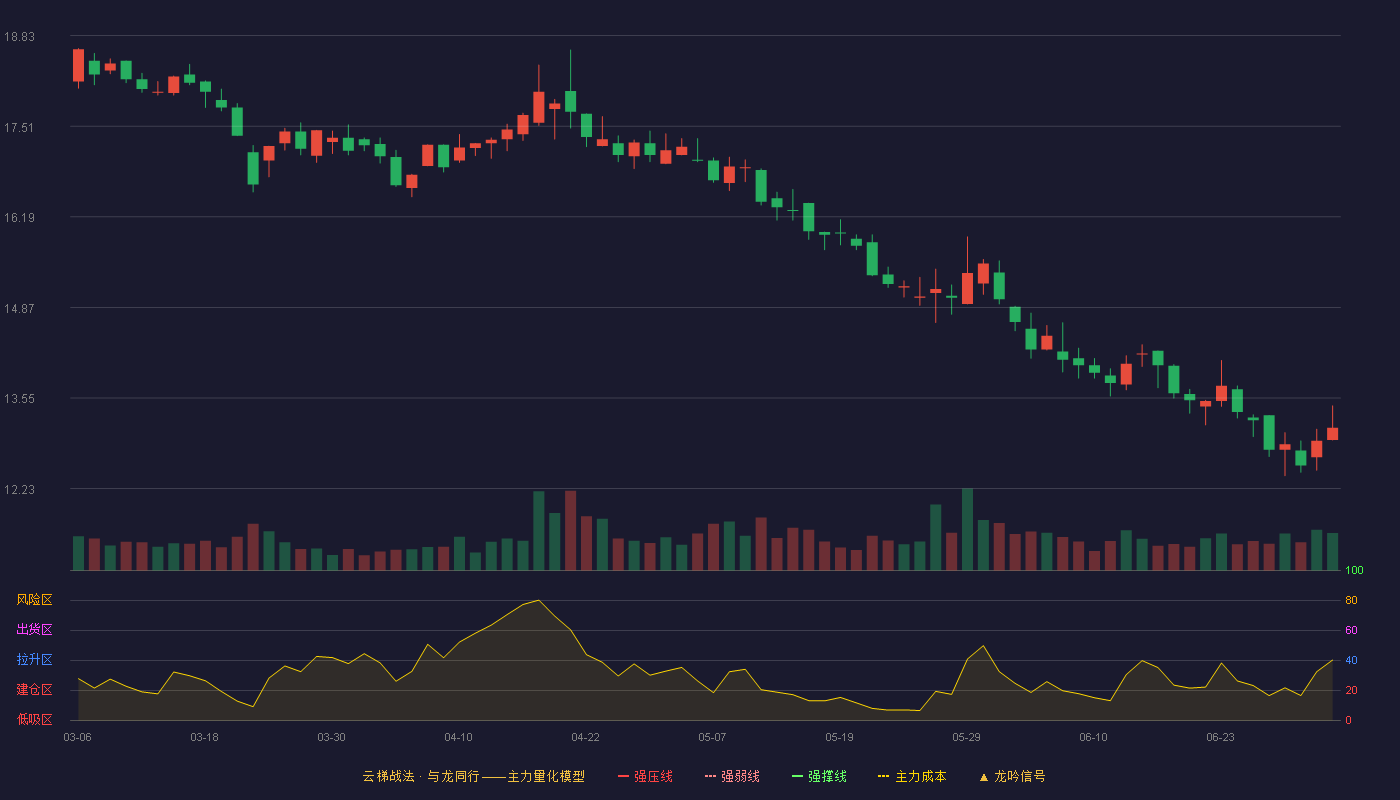Click the final red candlestick on the right

click(x=1332, y=433)
